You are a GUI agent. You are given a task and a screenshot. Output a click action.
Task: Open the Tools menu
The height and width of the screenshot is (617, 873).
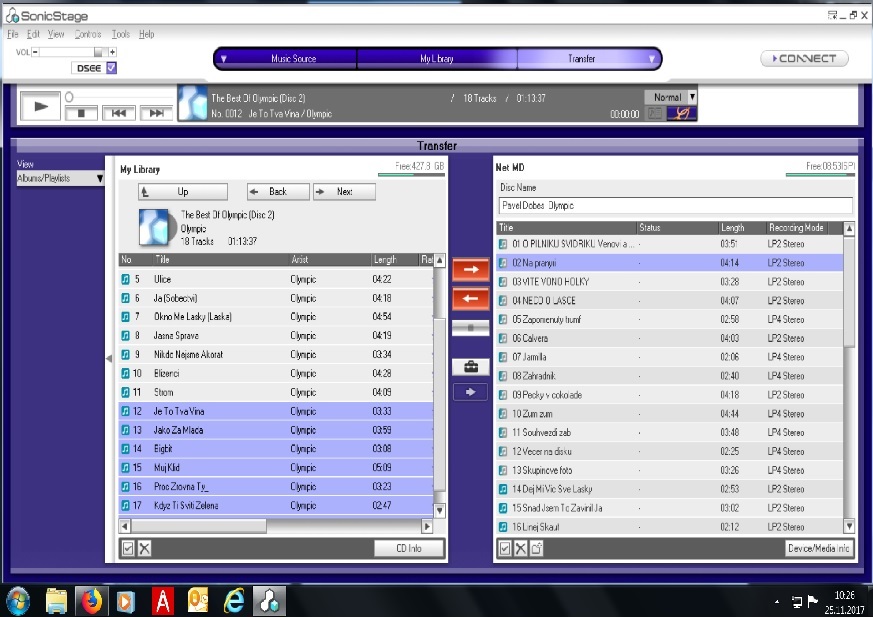[x=121, y=34]
